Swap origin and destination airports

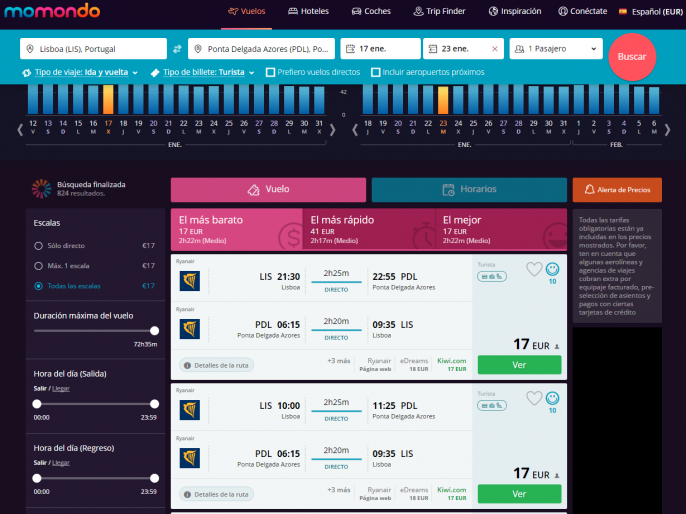coord(177,49)
